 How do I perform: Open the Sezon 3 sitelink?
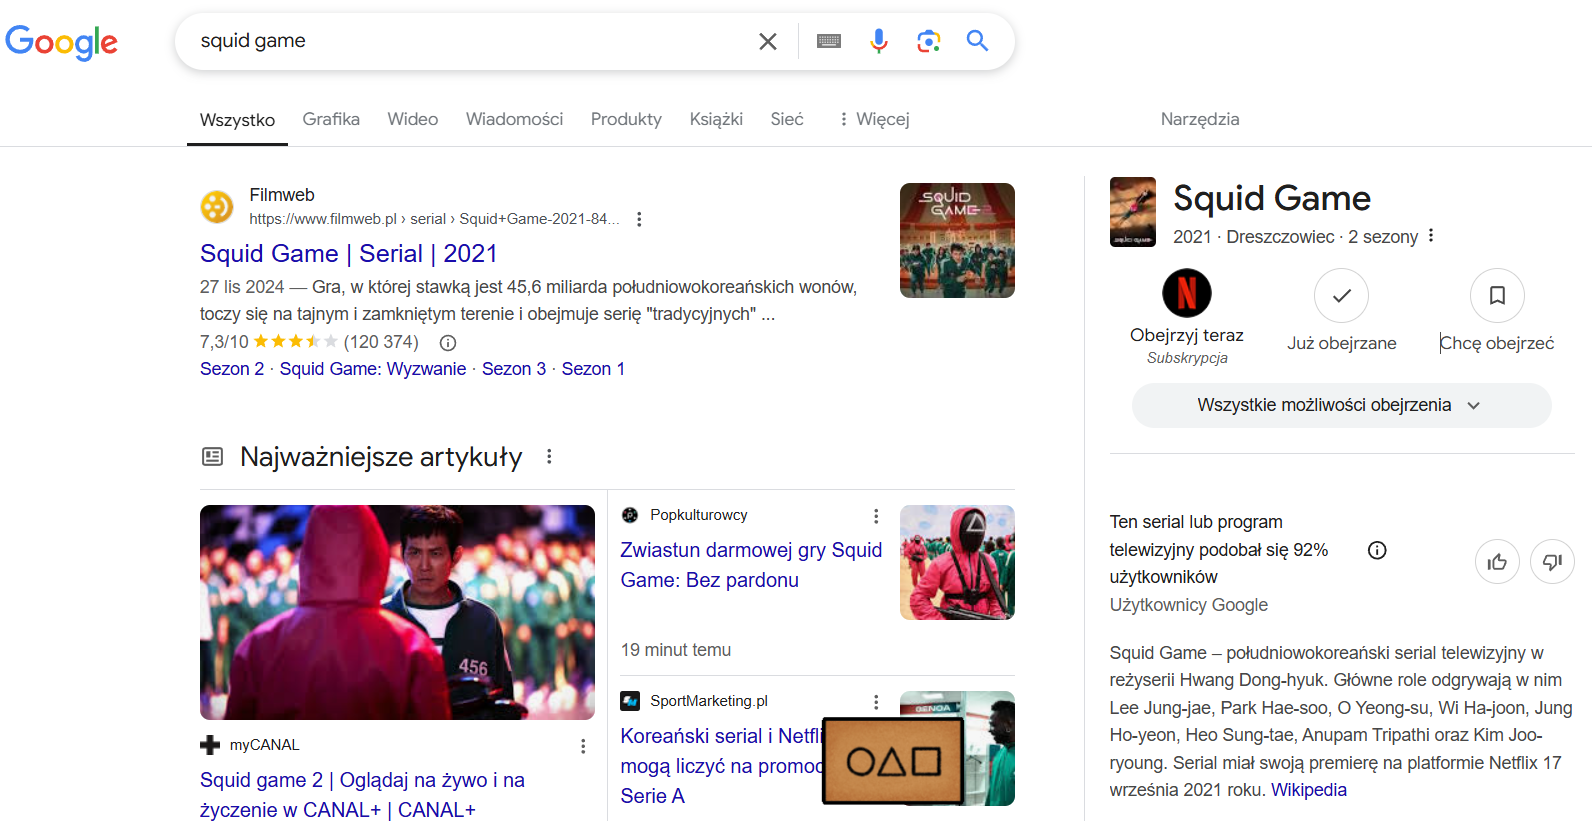coord(514,369)
